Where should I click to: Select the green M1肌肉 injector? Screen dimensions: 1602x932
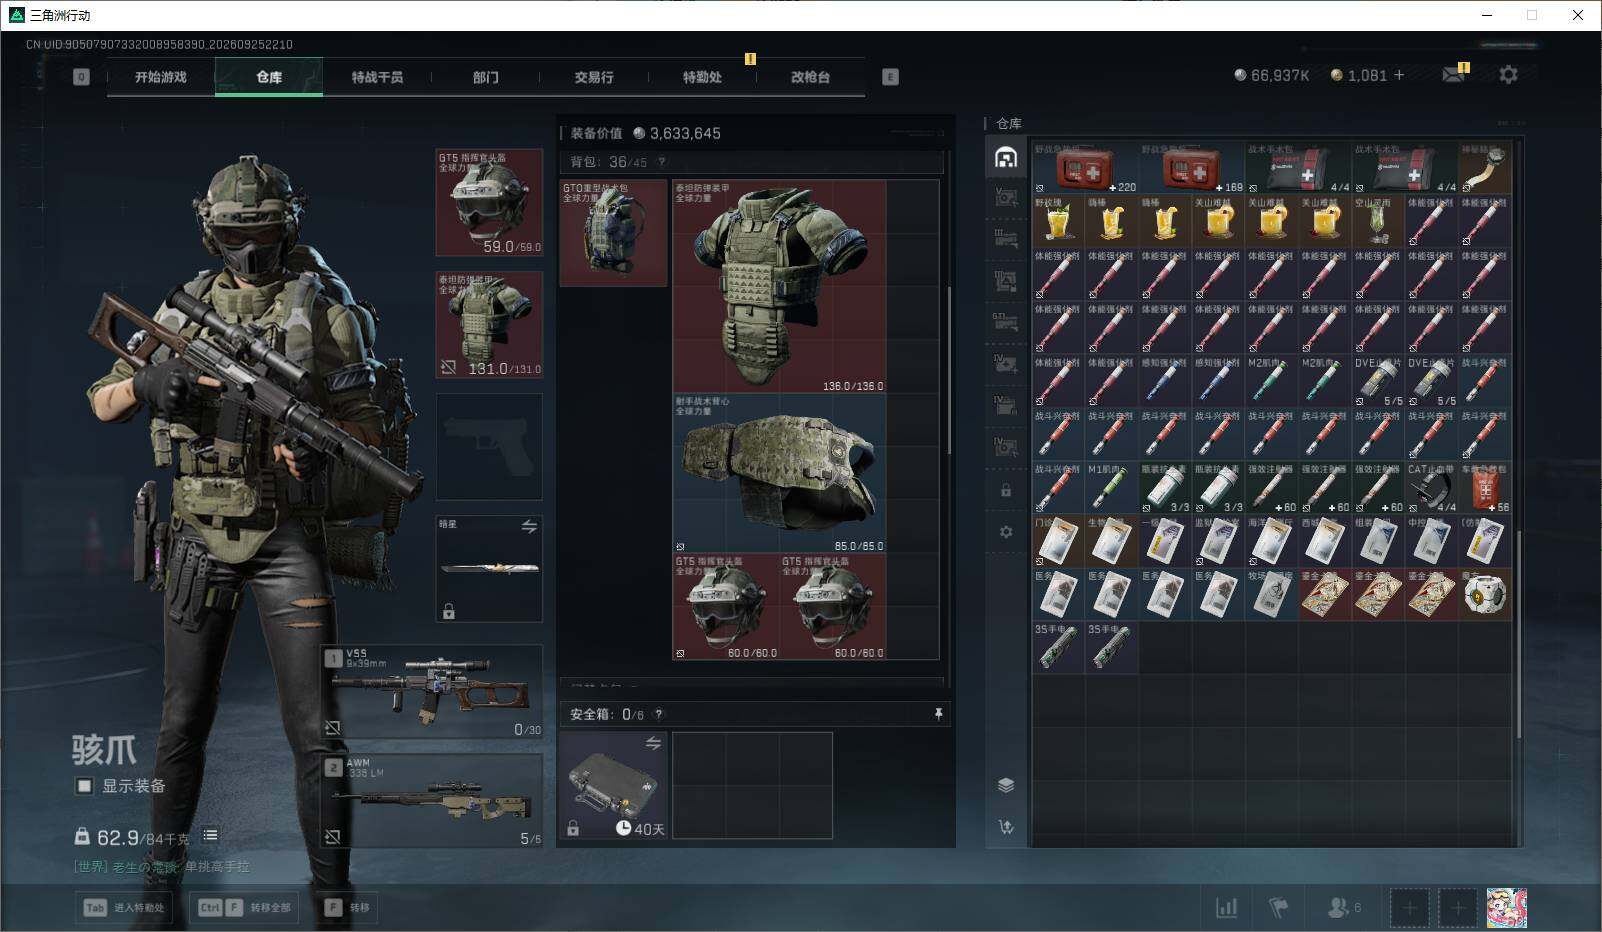click(x=1112, y=487)
